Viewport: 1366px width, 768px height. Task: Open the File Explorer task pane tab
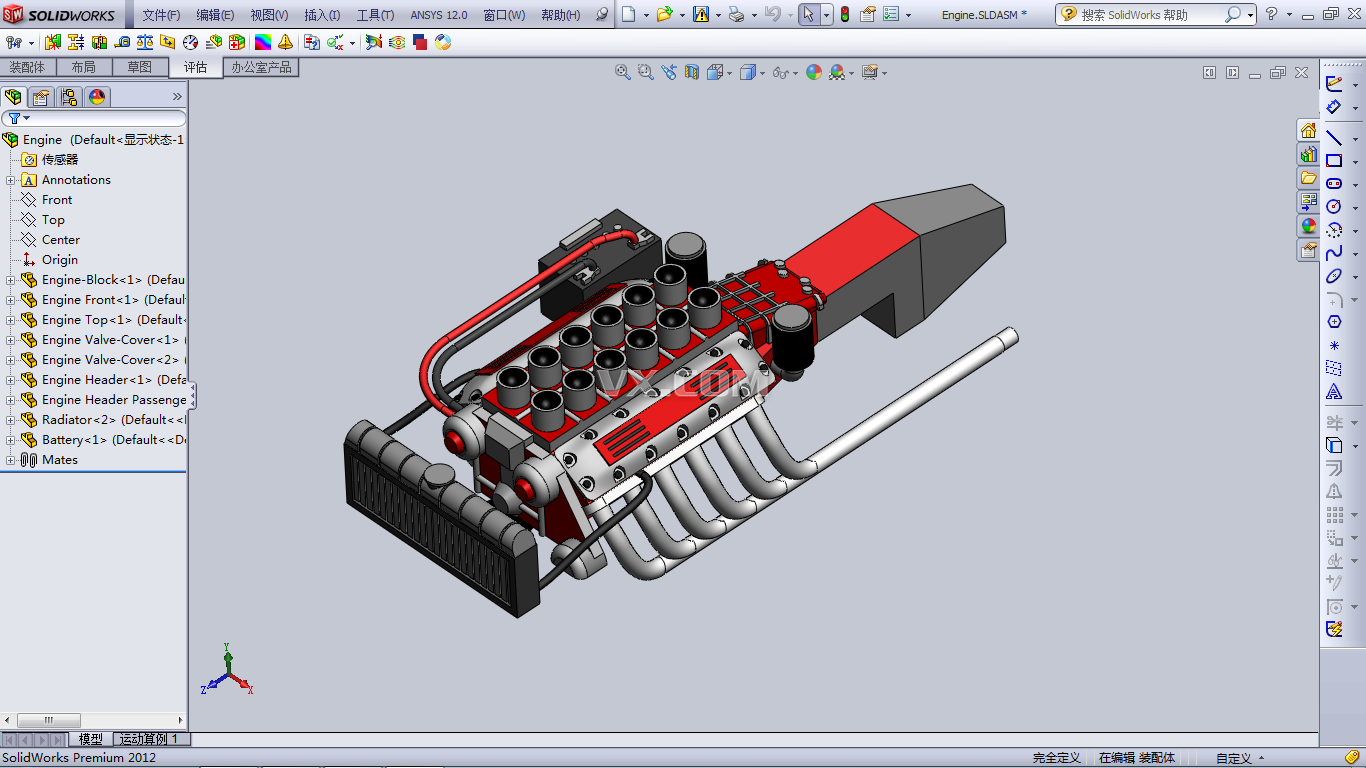pyautogui.click(x=1308, y=179)
